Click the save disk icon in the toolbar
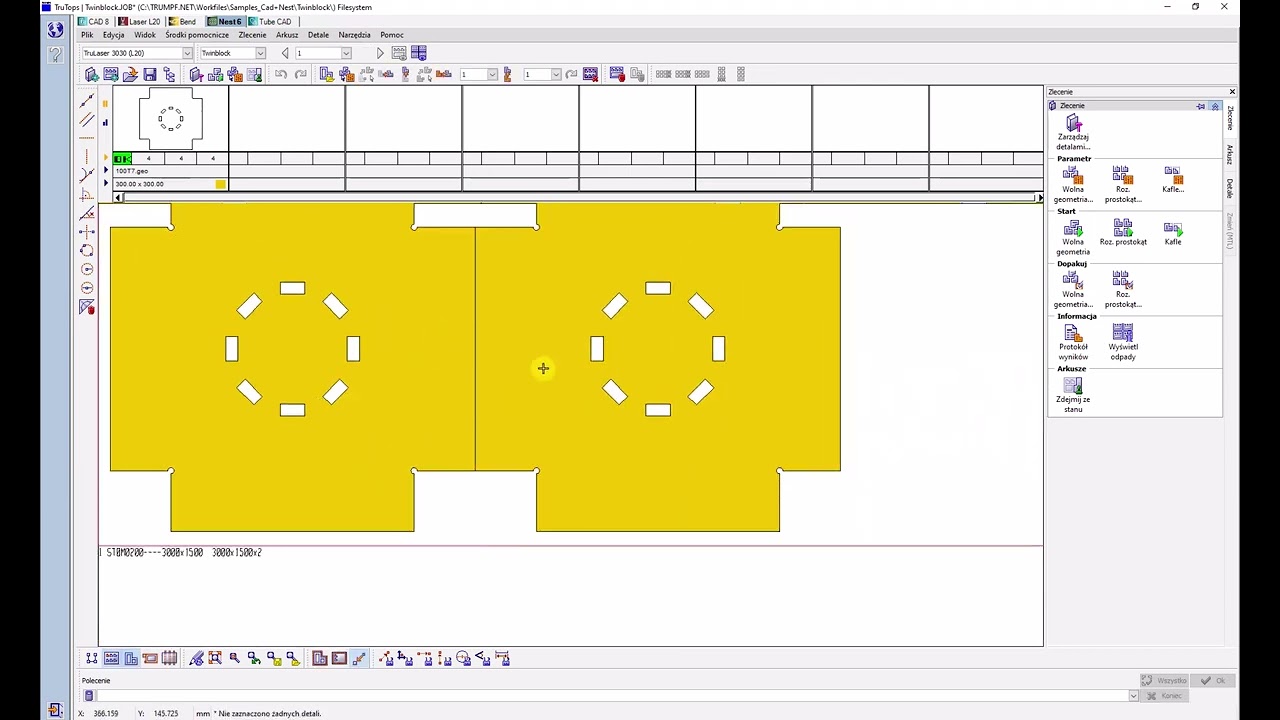 tap(149, 74)
